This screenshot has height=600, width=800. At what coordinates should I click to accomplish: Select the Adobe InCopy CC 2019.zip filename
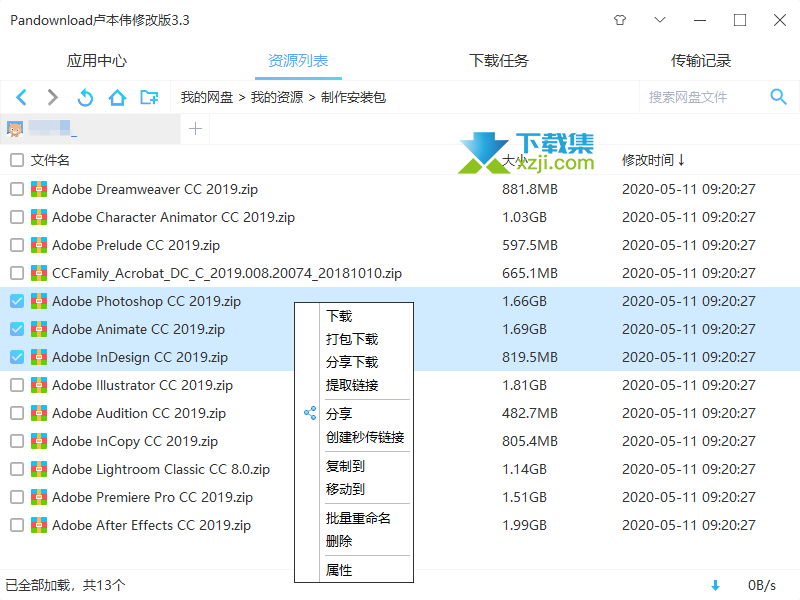pos(135,441)
